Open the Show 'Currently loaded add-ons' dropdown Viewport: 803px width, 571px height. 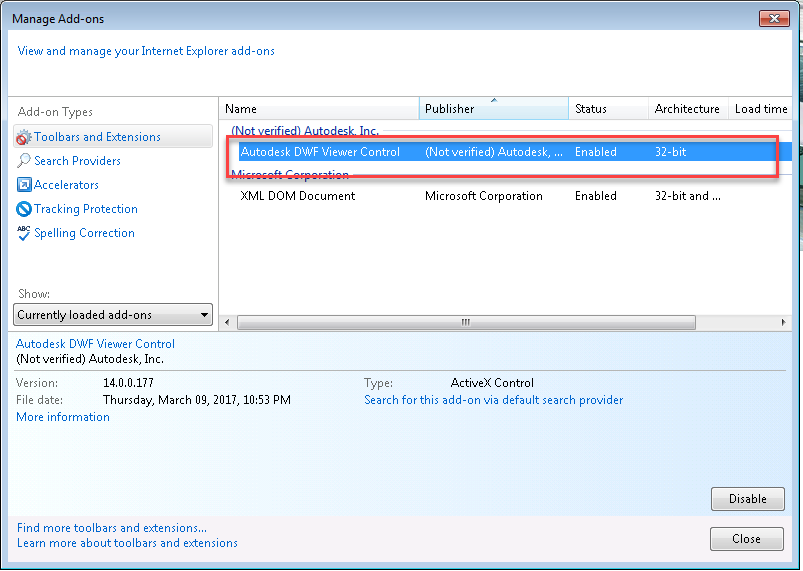tap(113, 314)
